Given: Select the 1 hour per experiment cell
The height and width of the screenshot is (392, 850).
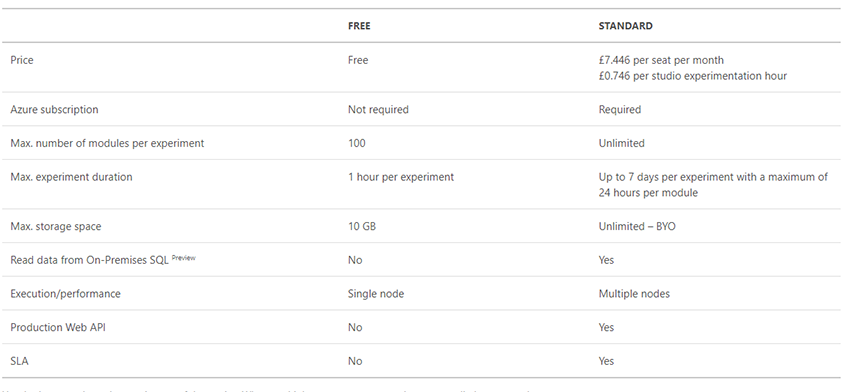Looking at the screenshot, I should coord(401,177).
